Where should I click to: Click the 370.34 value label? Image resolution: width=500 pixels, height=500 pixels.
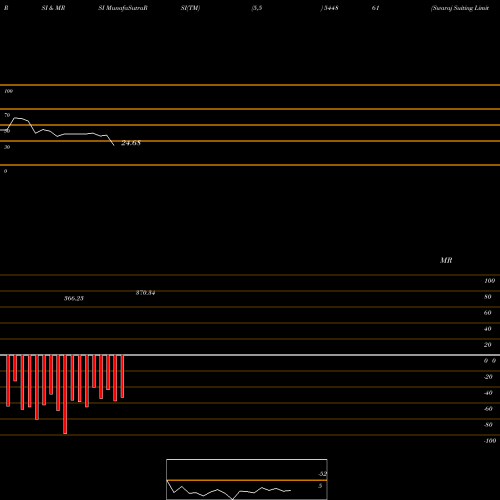point(145,293)
